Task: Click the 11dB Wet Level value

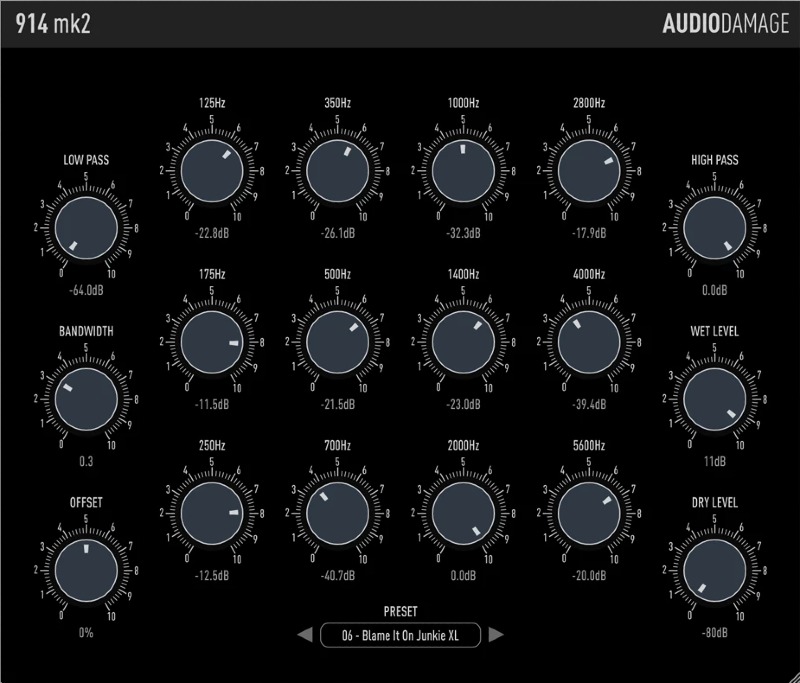Action: coord(714,462)
